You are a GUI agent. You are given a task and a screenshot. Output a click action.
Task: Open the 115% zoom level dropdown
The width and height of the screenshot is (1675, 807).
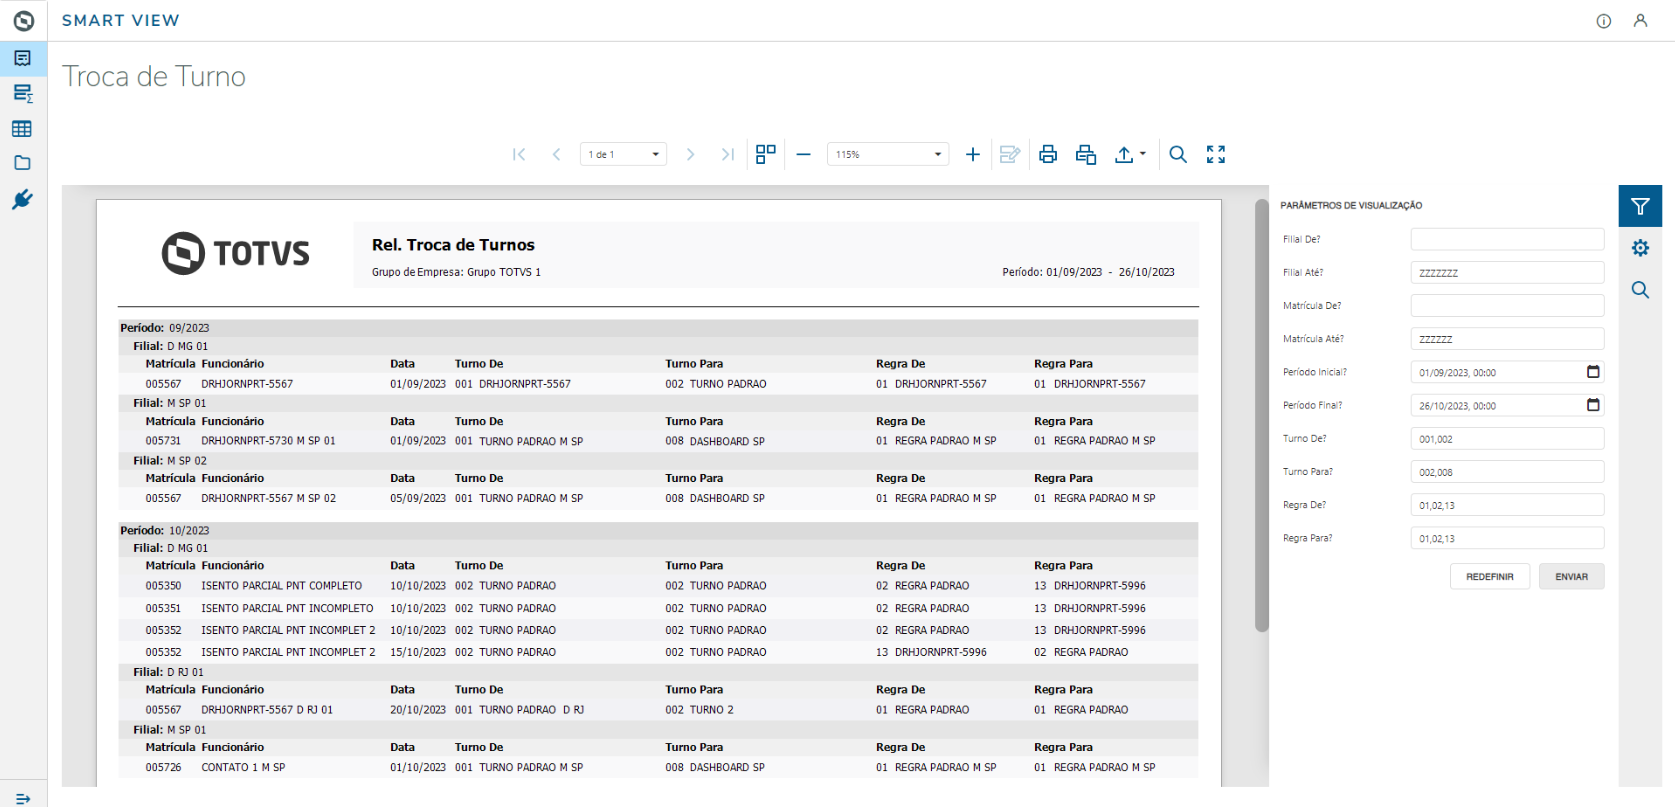tap(888, 154)
